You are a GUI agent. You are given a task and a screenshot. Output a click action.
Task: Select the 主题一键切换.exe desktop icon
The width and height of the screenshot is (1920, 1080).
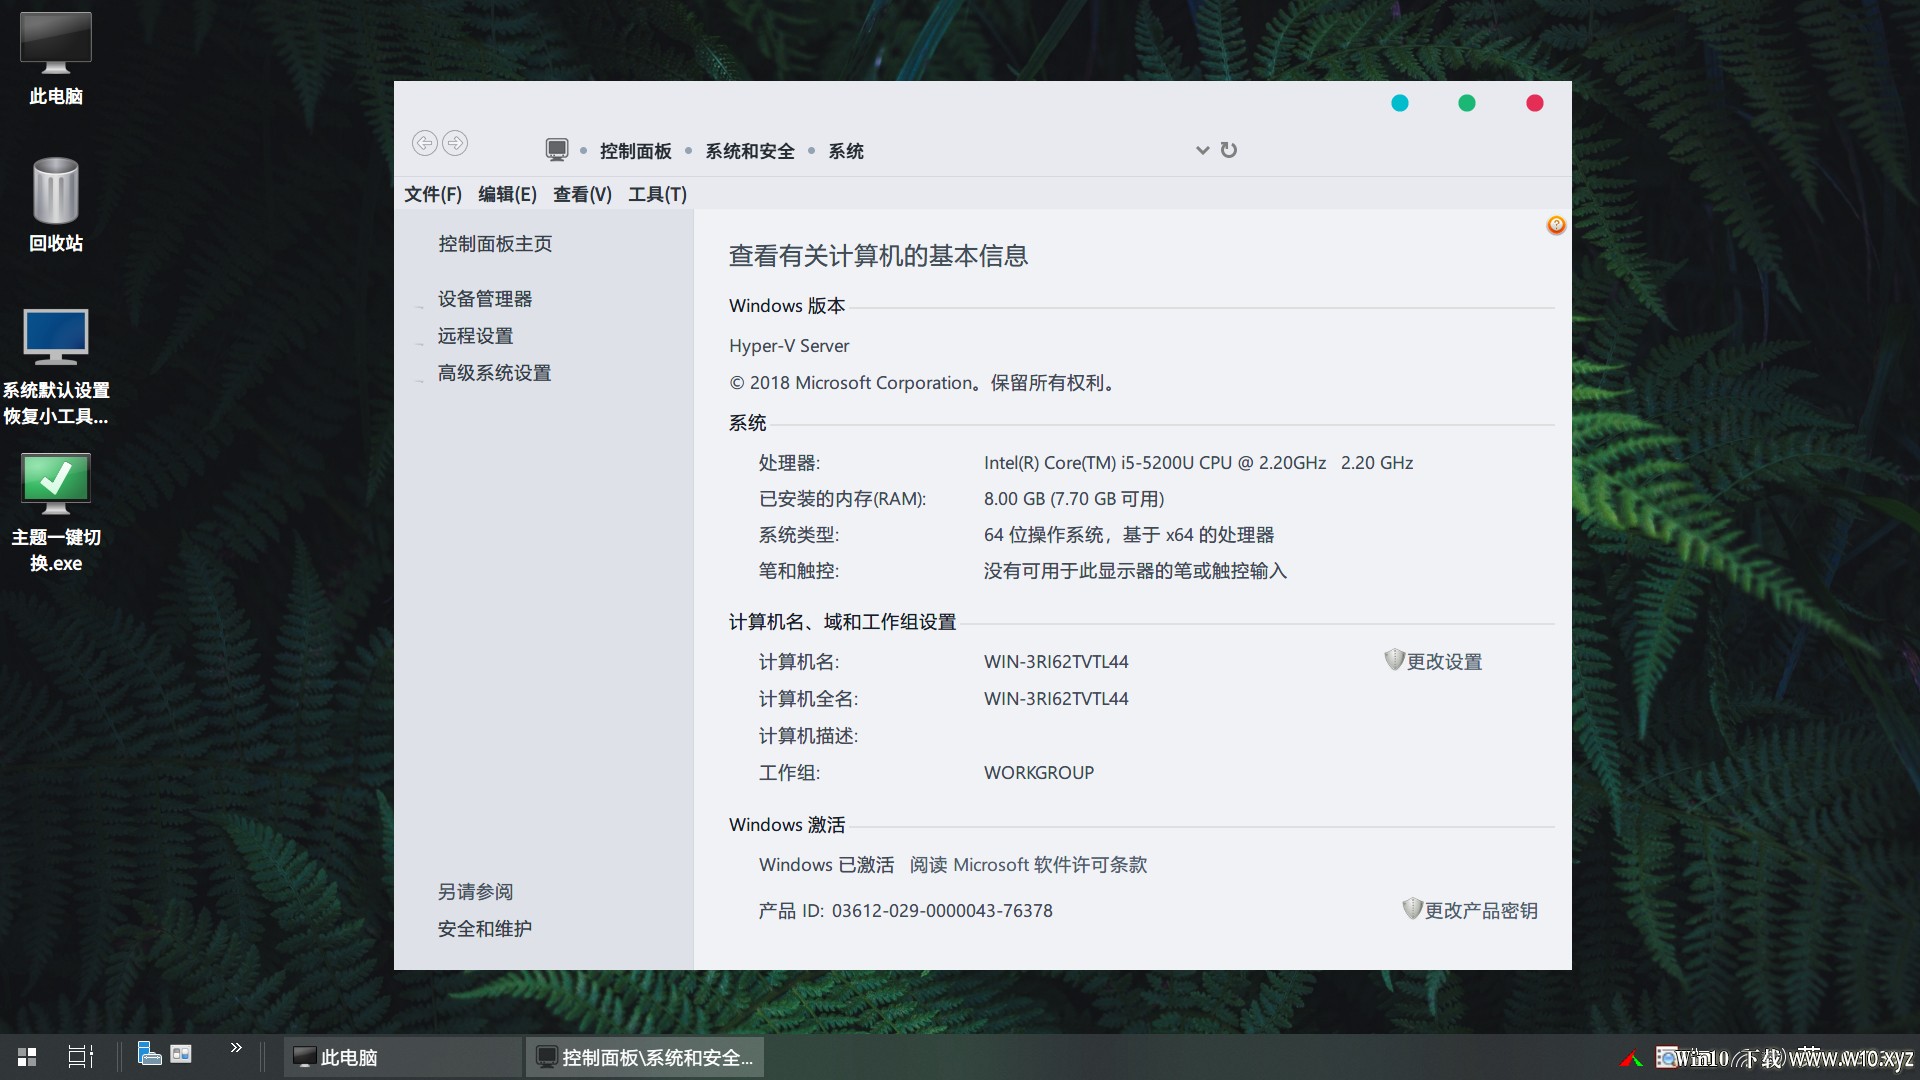(56, 513)
